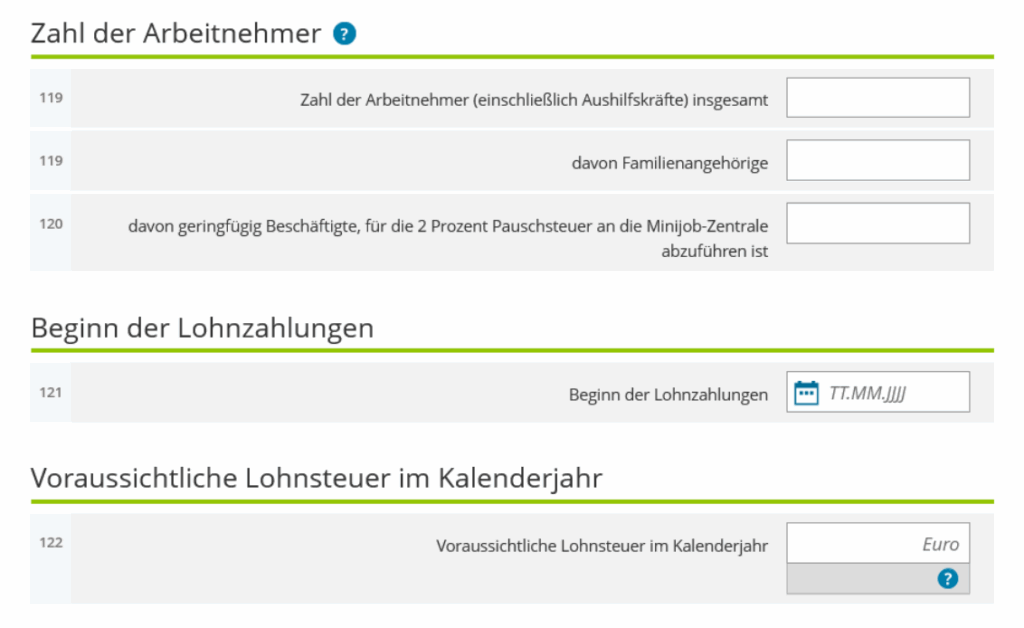
Task: Click row number 119 beside Familienangehörige
Action: tap(51, 160)
